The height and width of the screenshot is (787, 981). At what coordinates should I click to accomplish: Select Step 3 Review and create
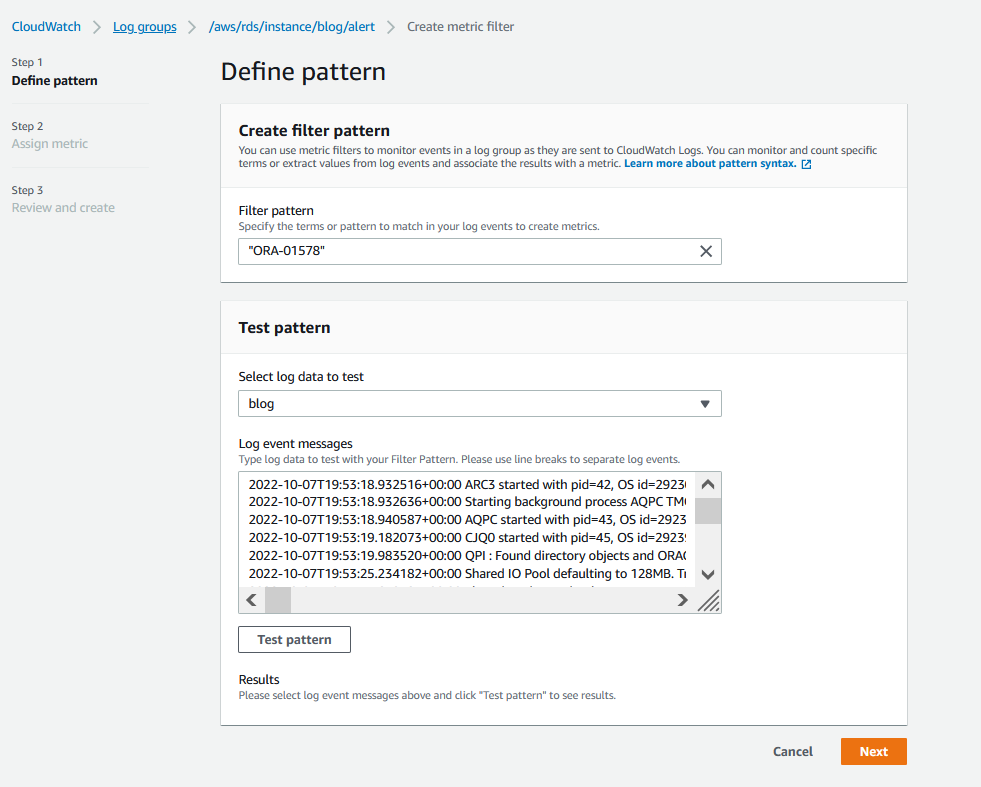tap(63, 208)
